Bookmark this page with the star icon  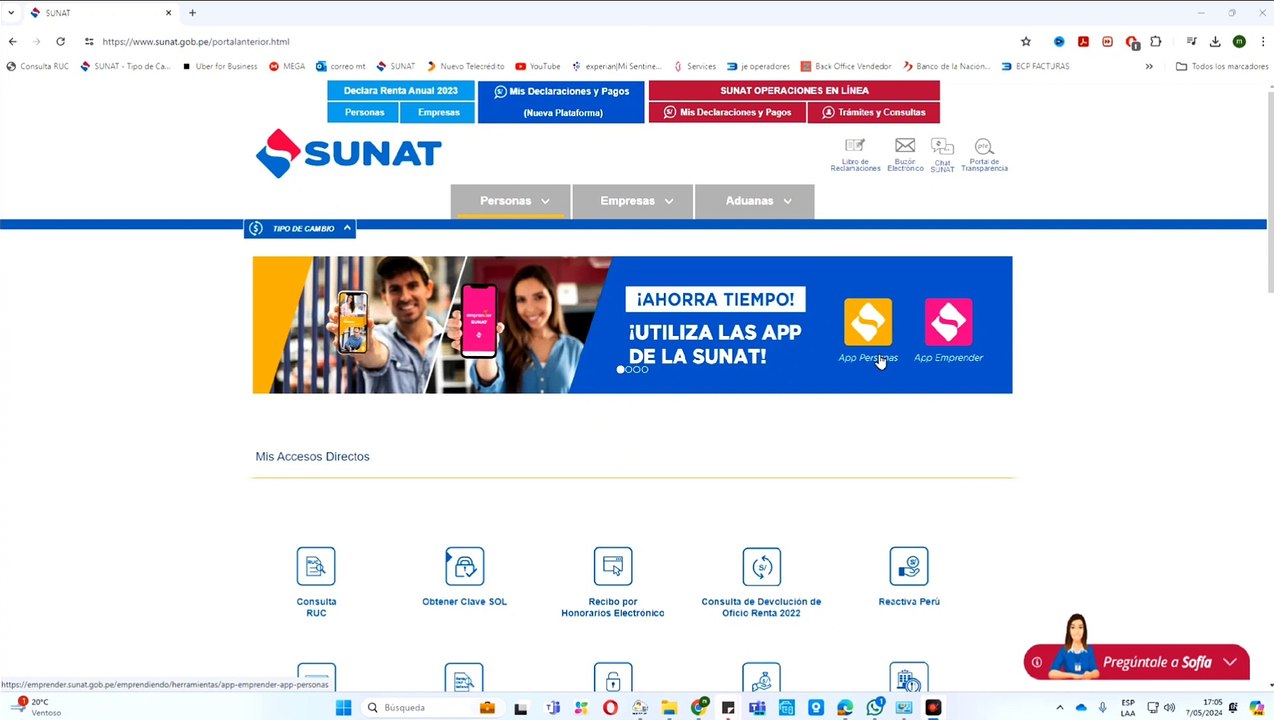coord(1025,41)
